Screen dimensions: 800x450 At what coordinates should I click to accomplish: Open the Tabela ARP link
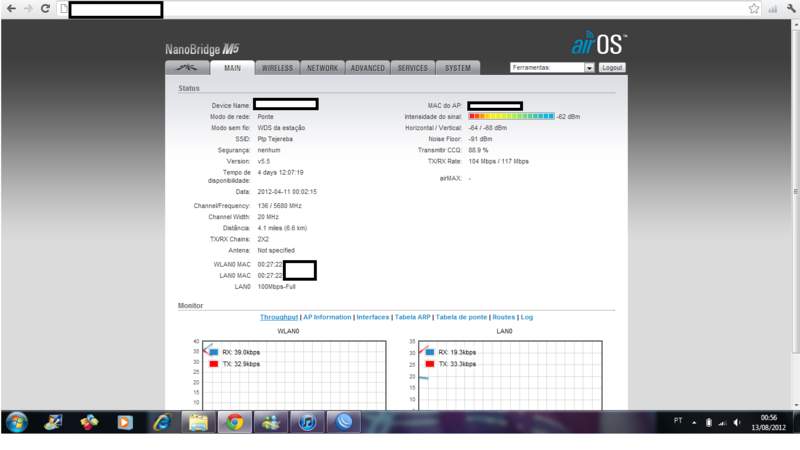[x=412, y=317]
